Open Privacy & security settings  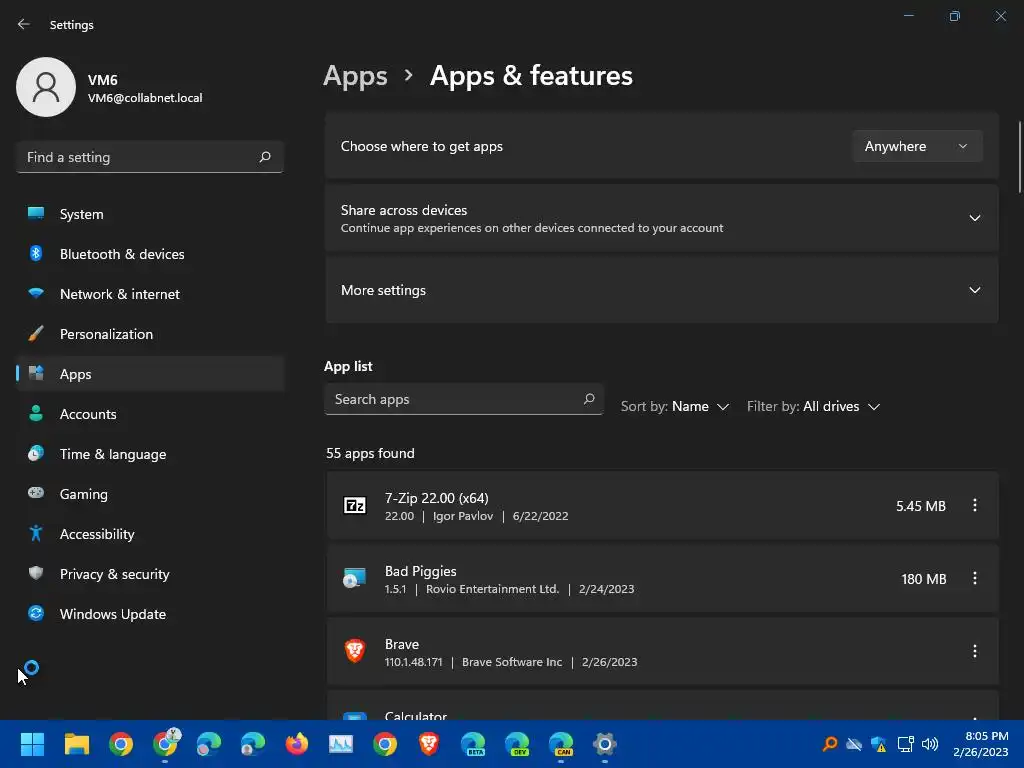pyautogui.click(x=150, y=574)
